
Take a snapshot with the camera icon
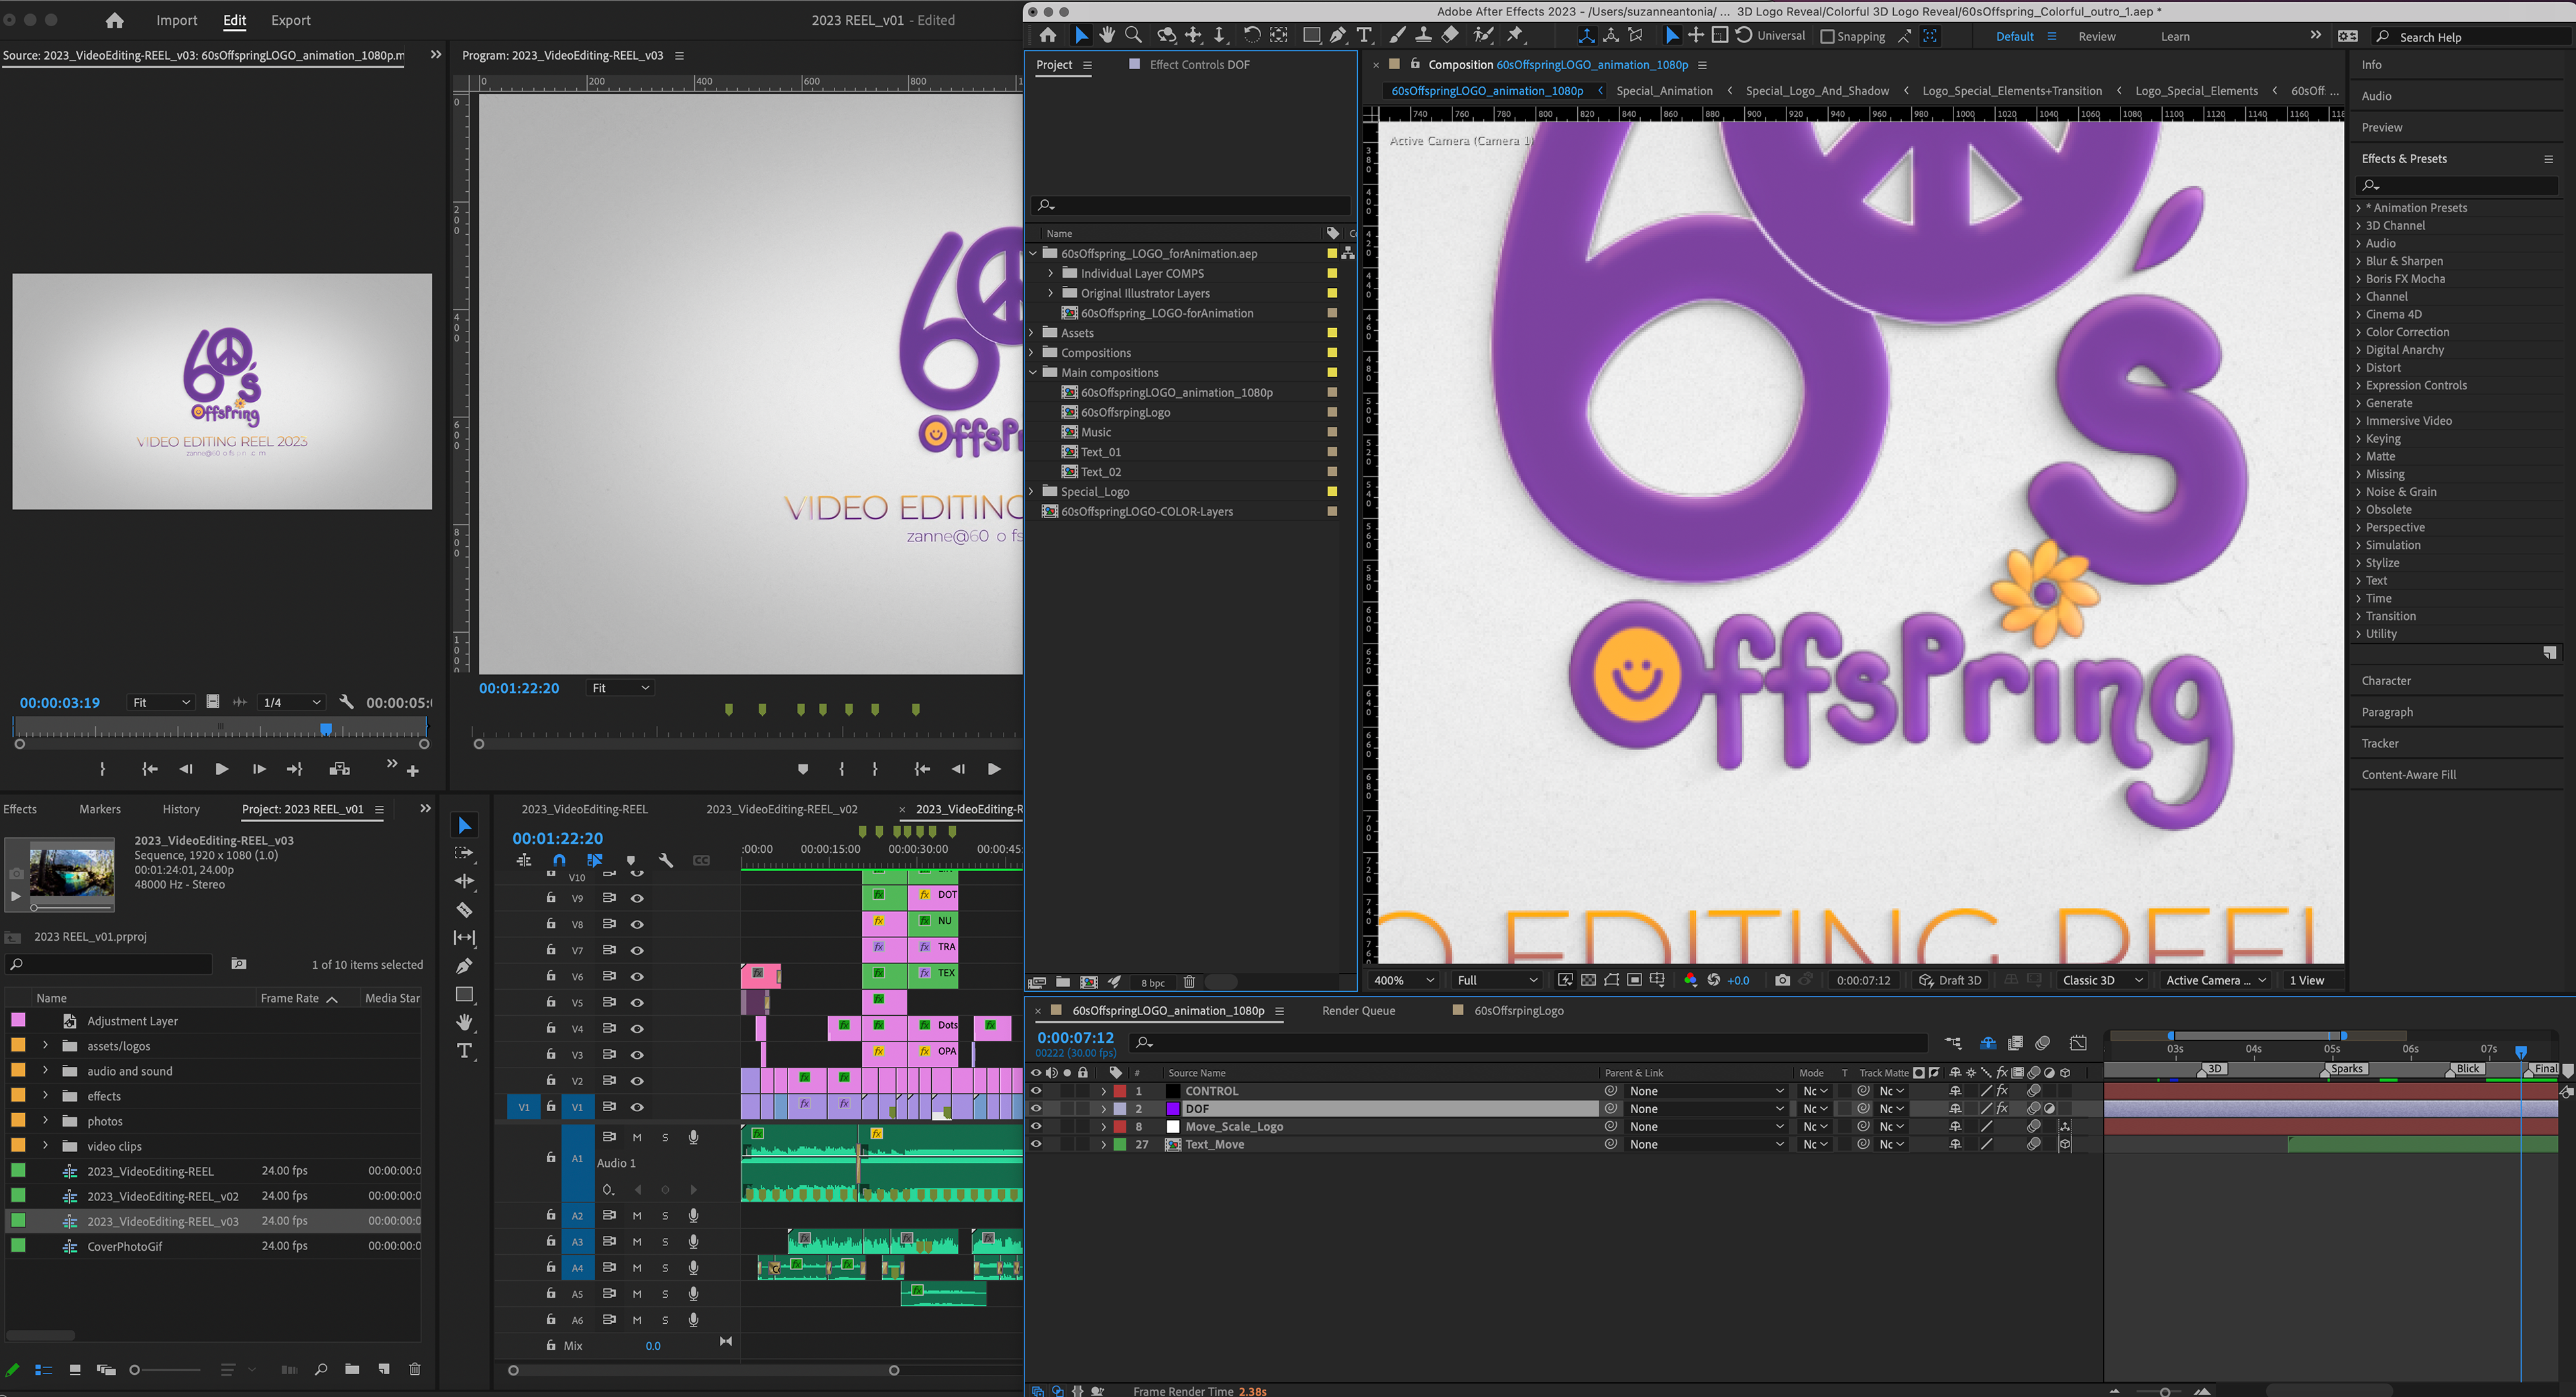[1782, 980]
